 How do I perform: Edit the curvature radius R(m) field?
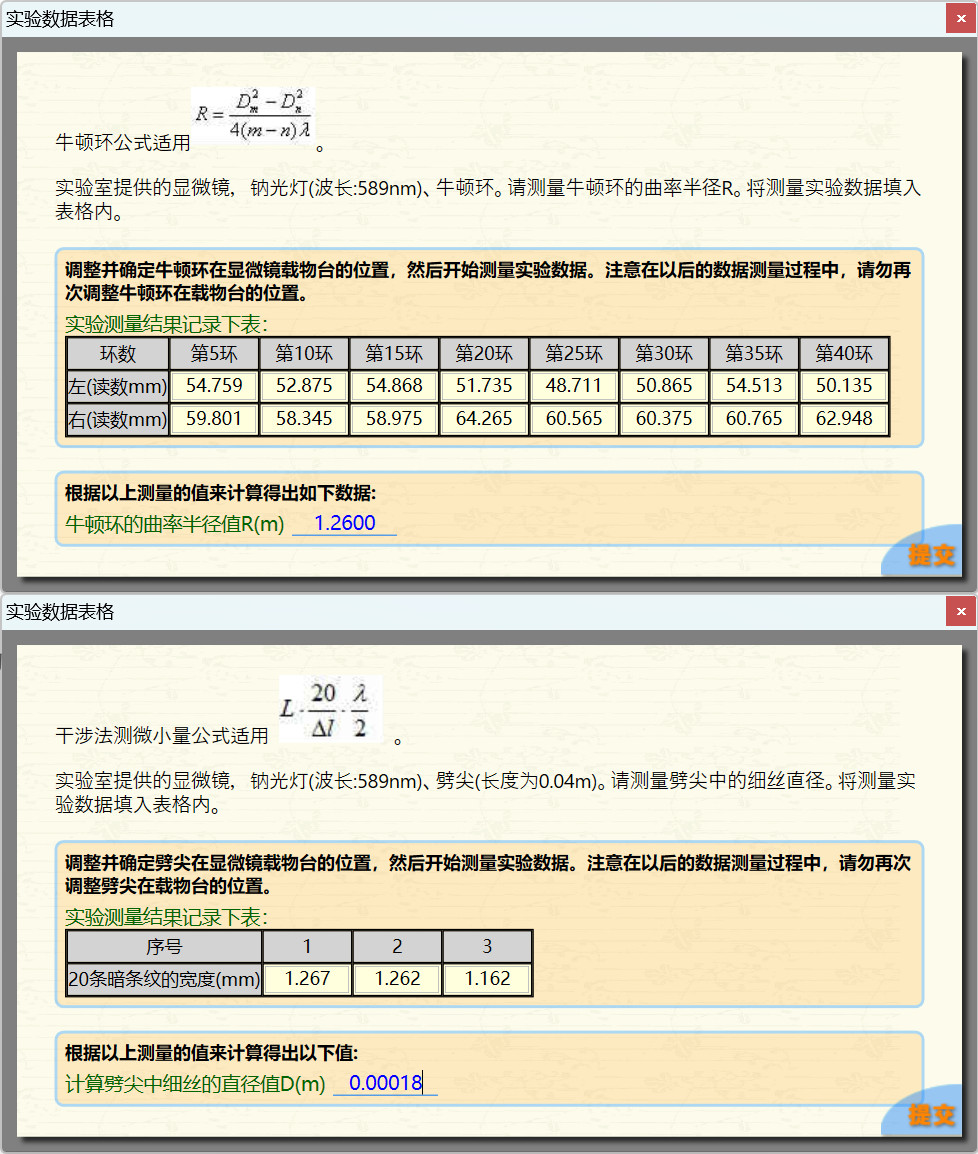pos(344,523)
